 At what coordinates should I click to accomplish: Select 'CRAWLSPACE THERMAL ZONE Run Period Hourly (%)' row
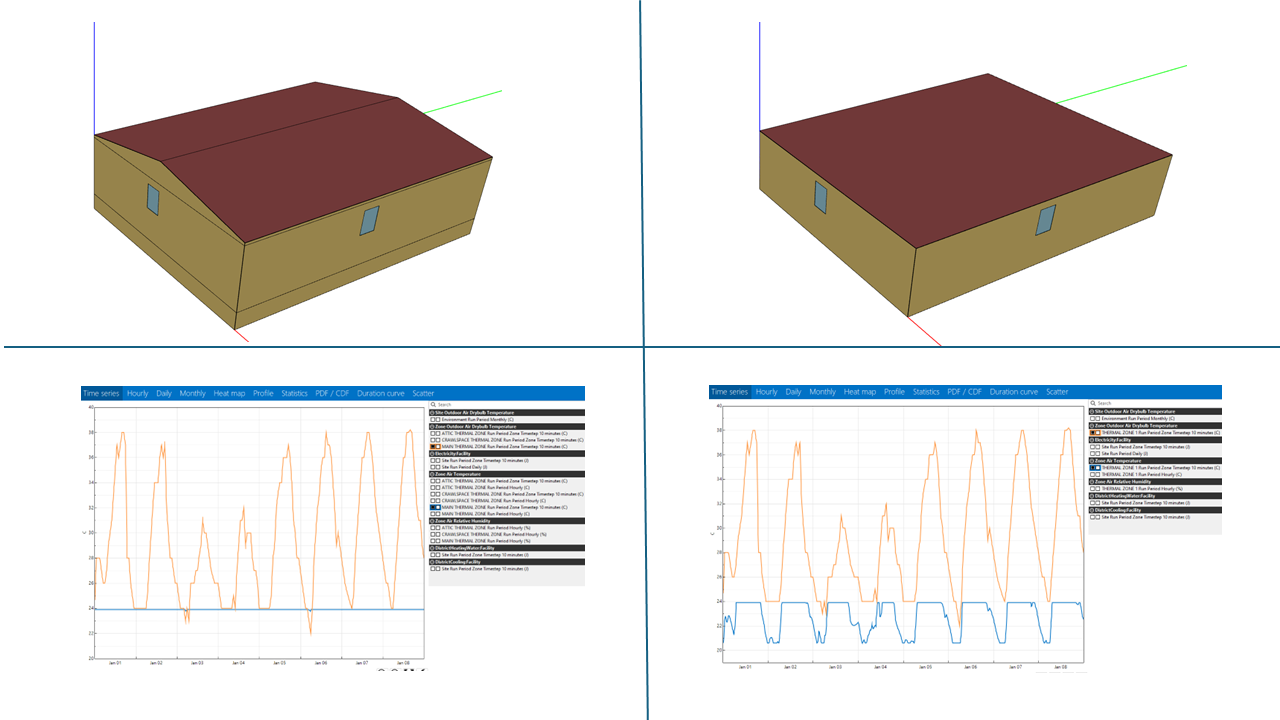click(507, 535)
